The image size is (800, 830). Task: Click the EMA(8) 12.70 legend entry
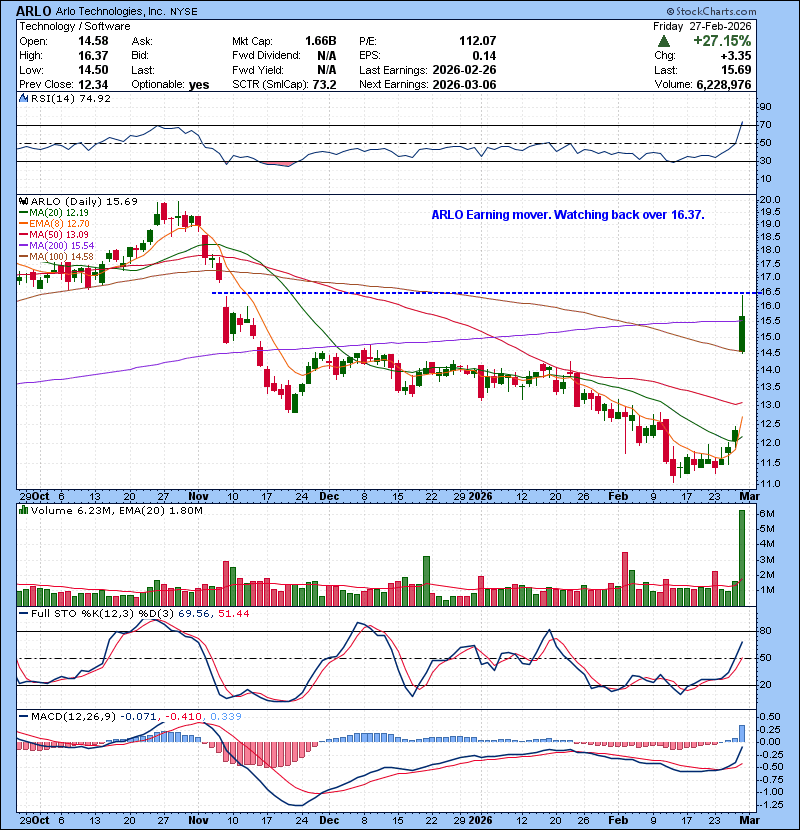[x=54, y=223]
